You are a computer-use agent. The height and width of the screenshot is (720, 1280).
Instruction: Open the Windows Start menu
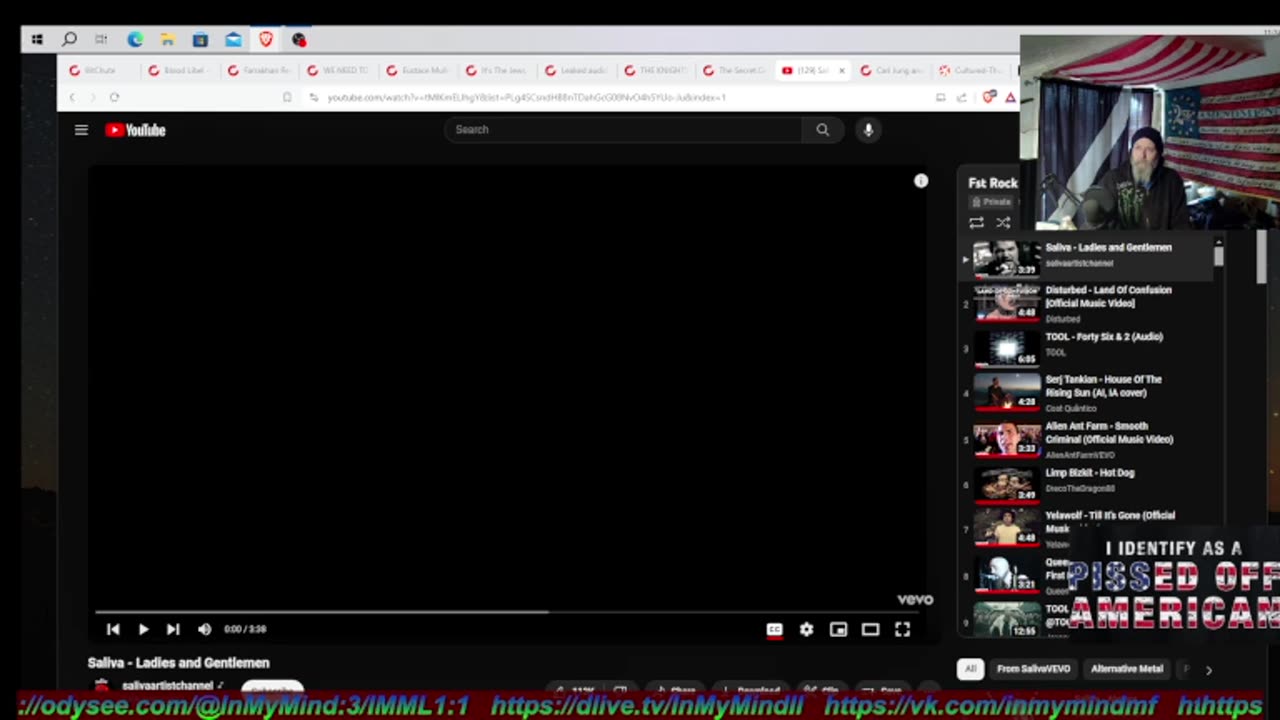[37, 40]
